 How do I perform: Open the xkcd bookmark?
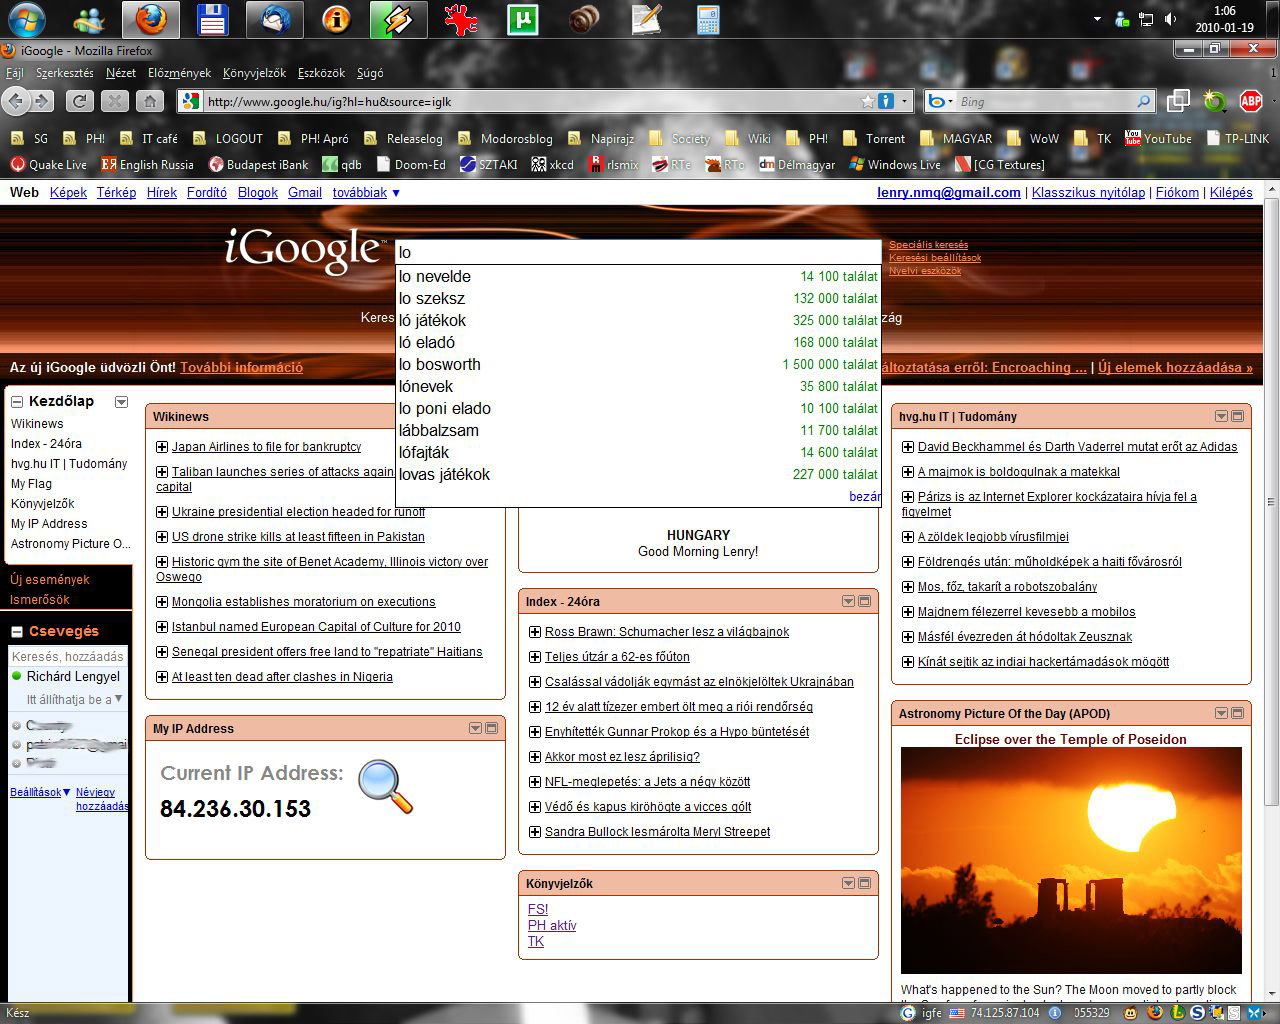click(x=553, y=165)
